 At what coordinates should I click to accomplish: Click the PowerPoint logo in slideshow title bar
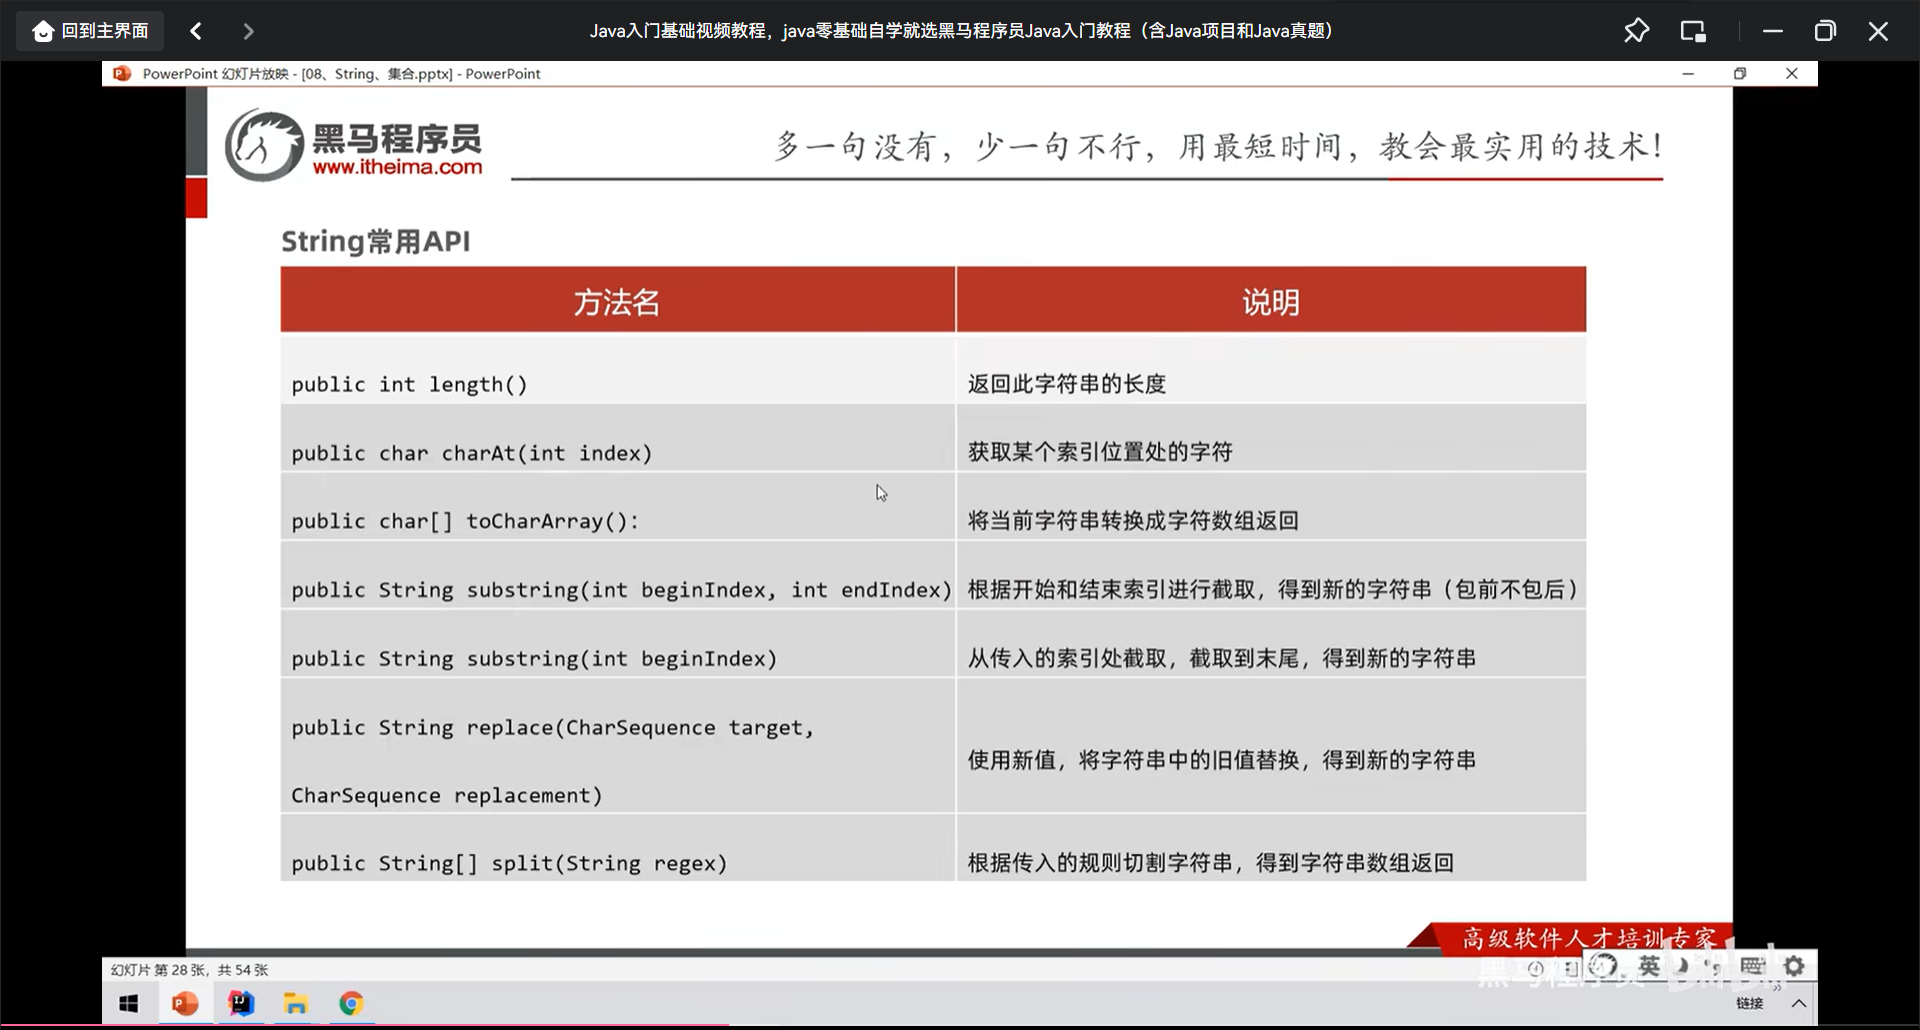click(x=122, y=74)
